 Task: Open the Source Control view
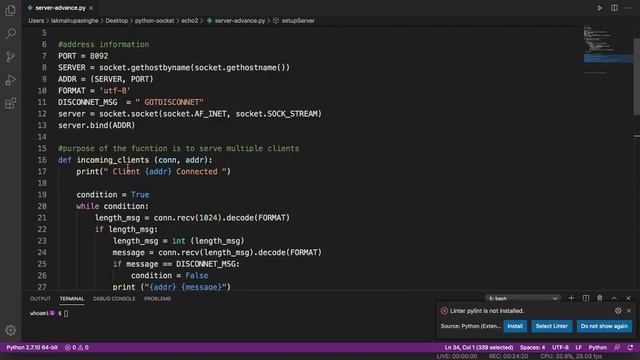tap(11, 57)
